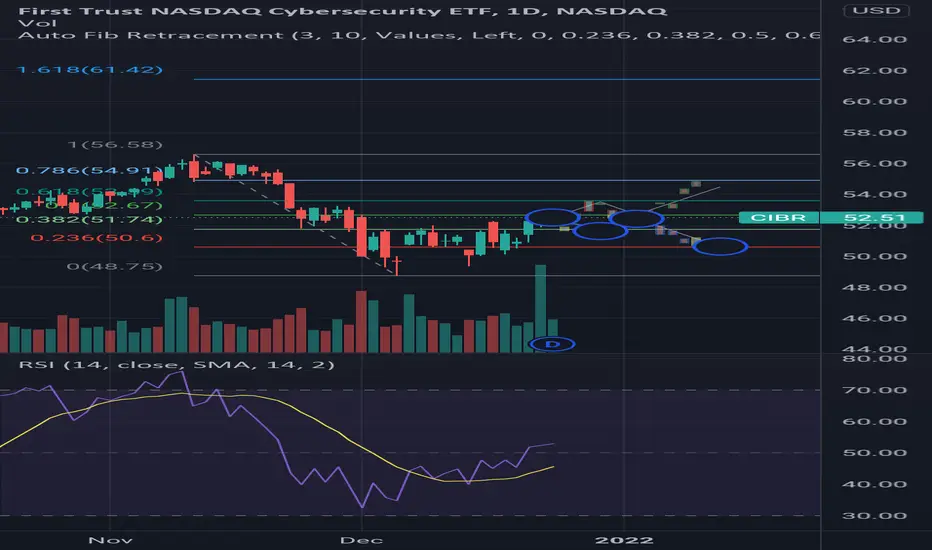Select the 56.00 price axis value

pos(874,163)
